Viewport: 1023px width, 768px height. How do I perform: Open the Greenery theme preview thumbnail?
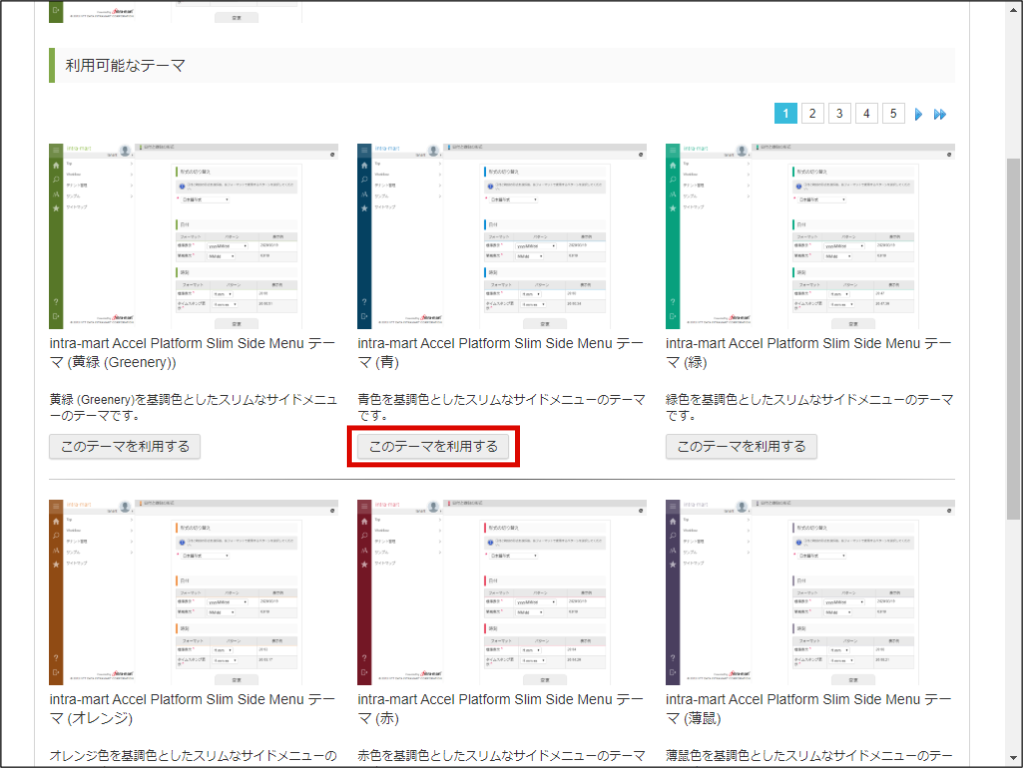[194, 236]
